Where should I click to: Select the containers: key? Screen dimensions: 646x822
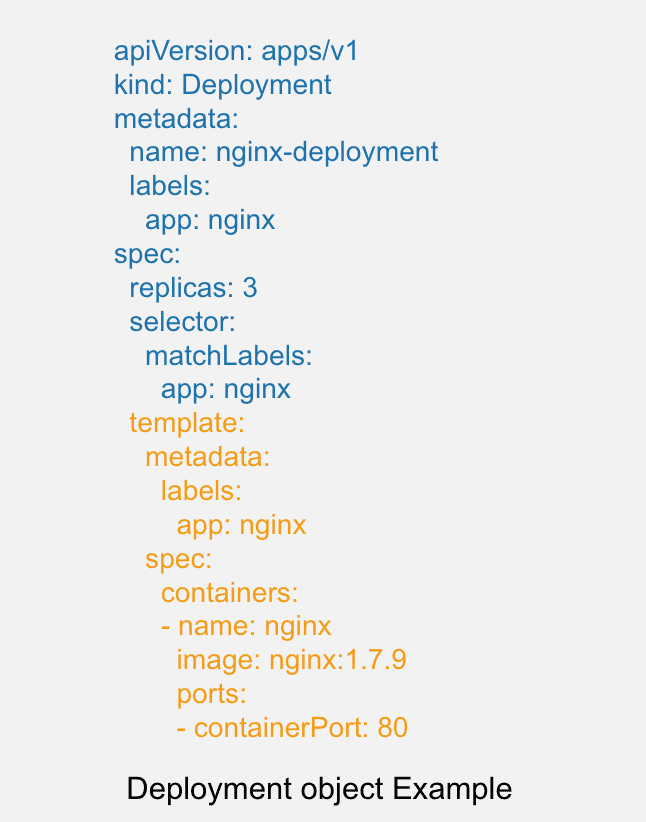tap(230, 593)
